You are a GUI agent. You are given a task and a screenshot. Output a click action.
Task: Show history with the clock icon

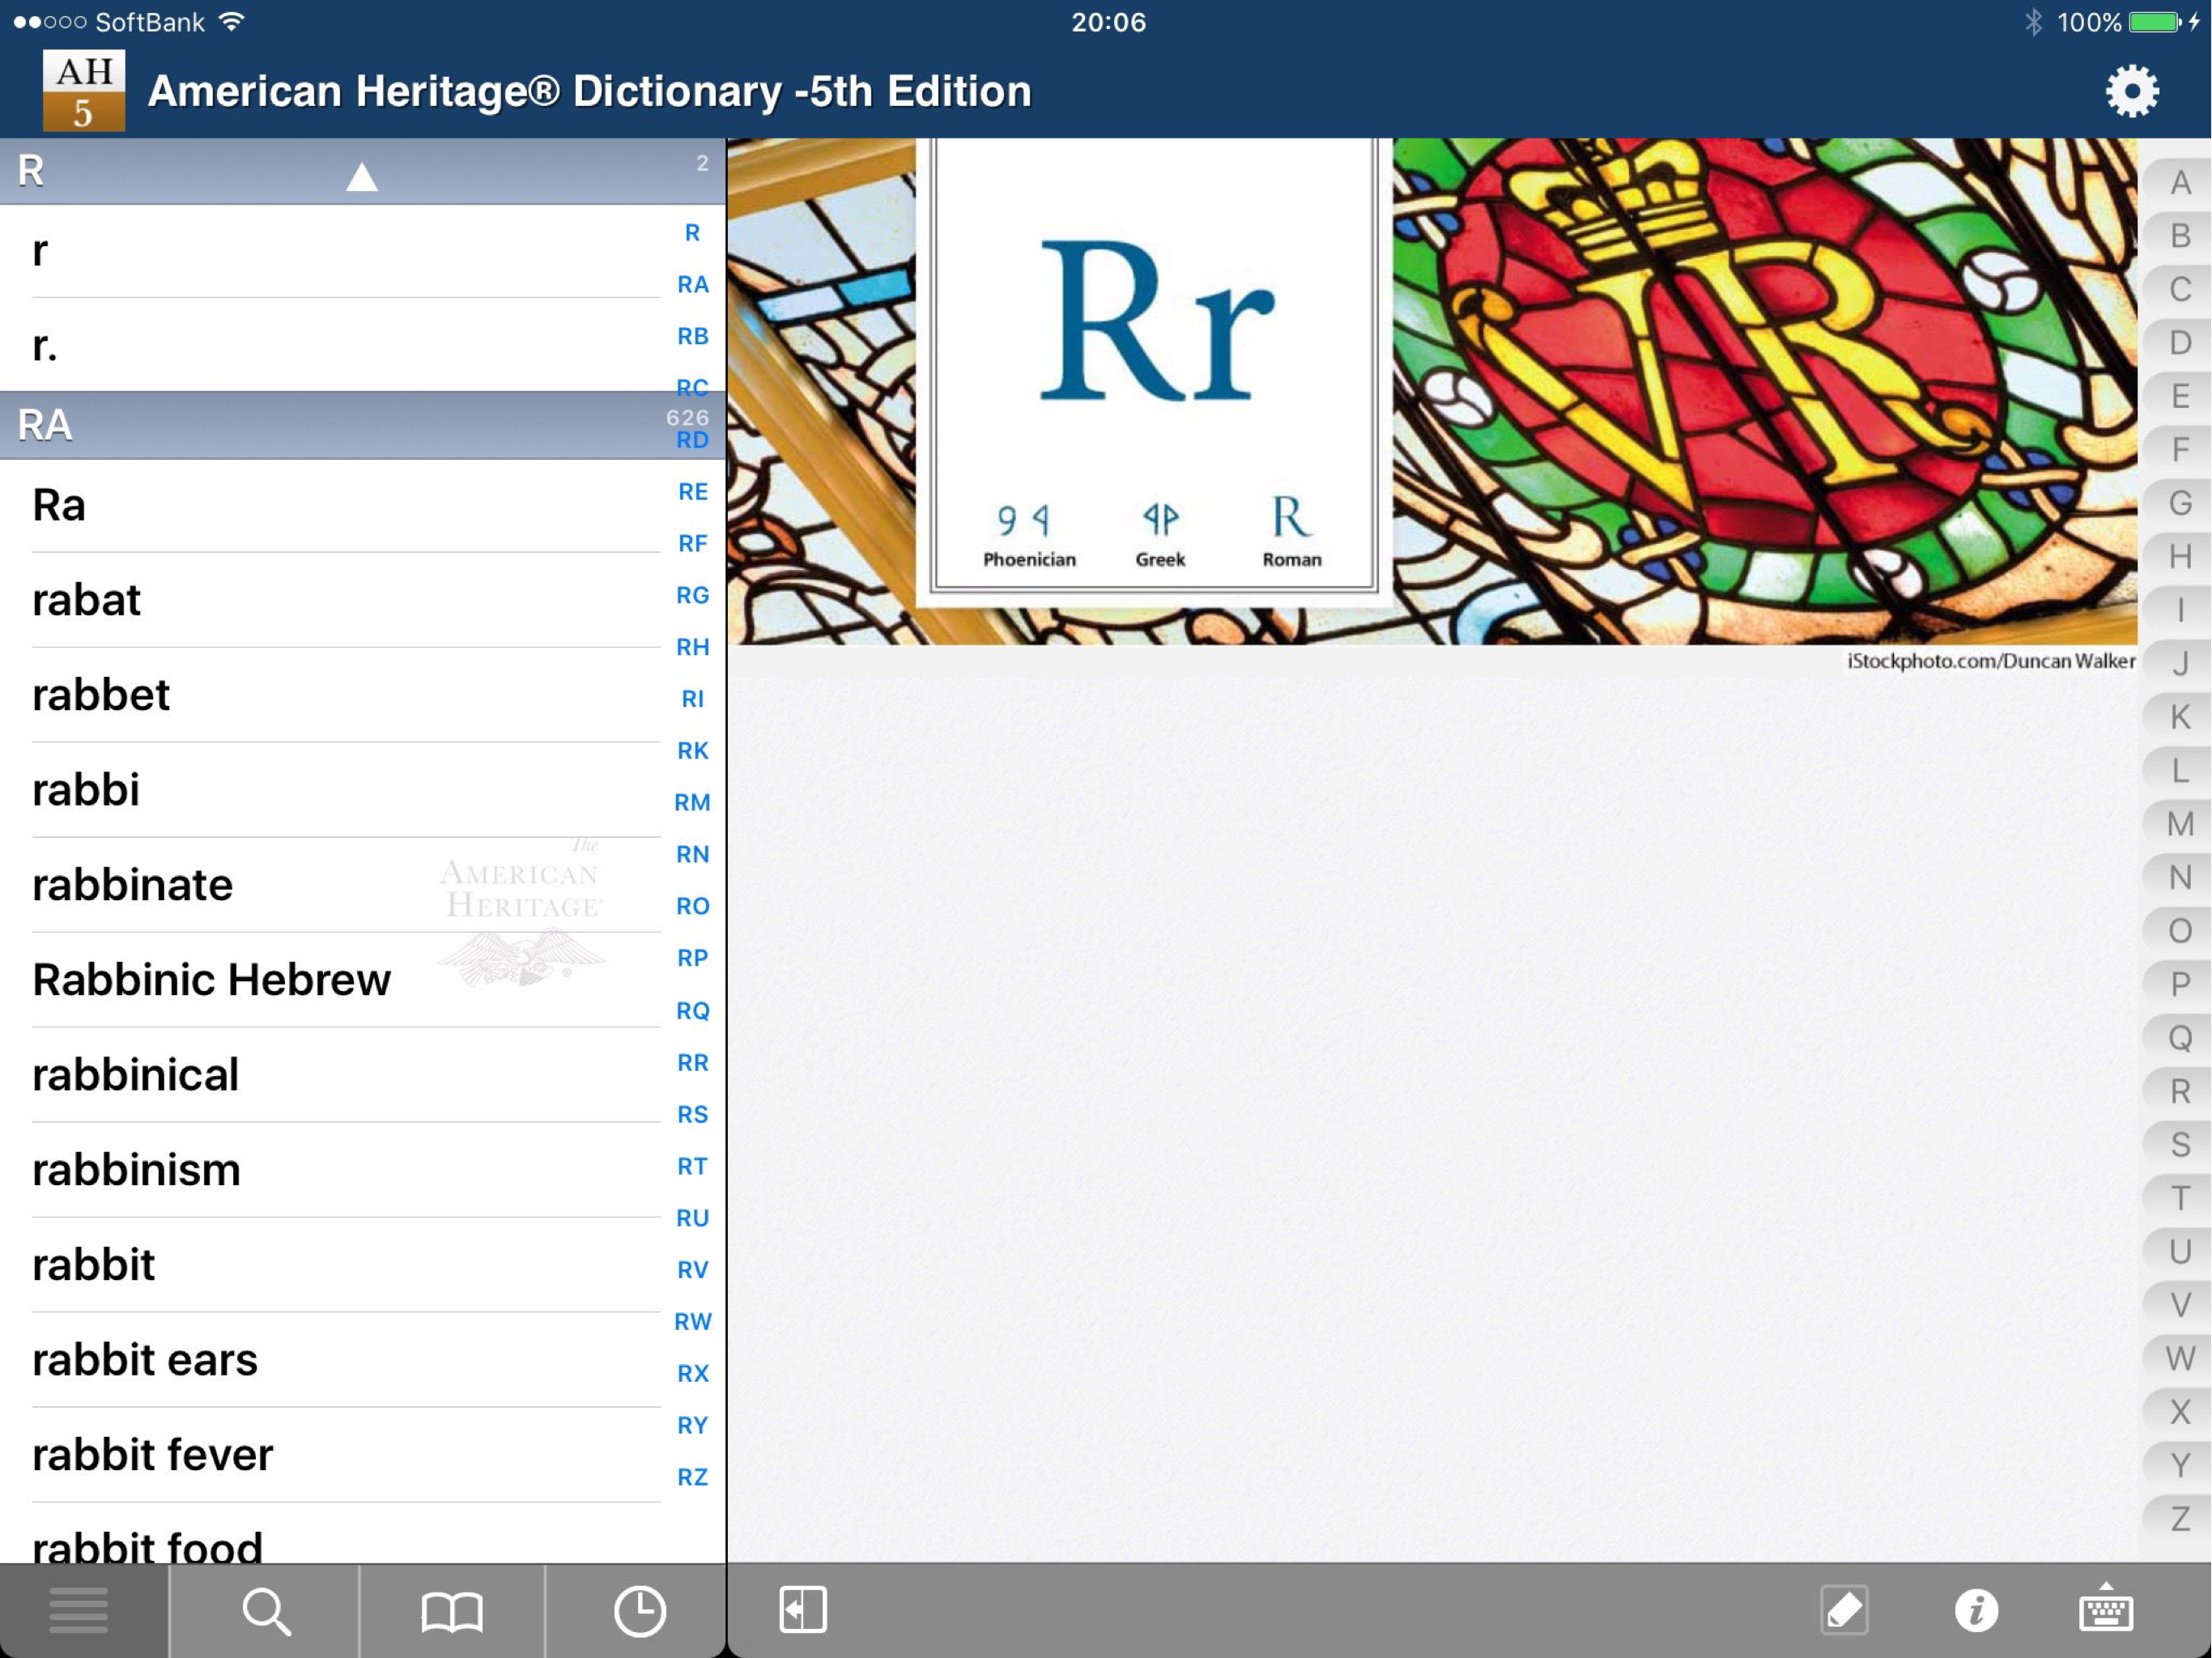click(x=639, y=1611)
